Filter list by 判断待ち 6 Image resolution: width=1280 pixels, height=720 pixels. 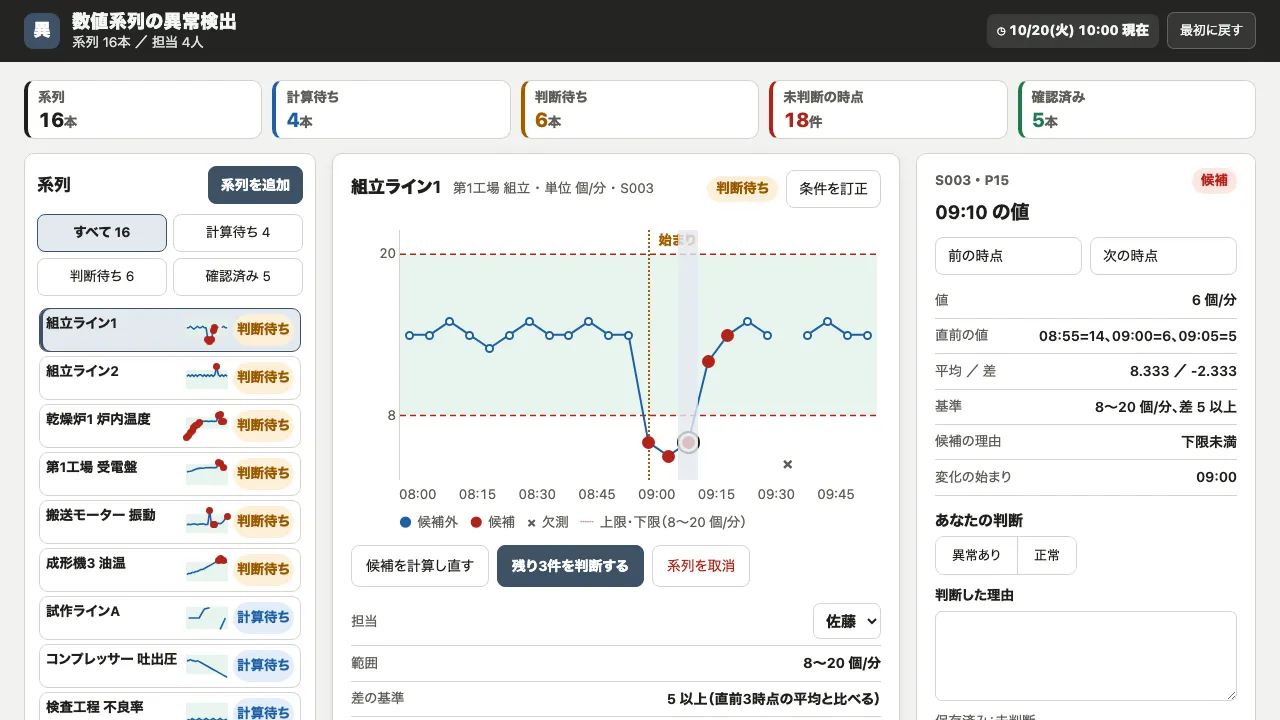[102, 277]
